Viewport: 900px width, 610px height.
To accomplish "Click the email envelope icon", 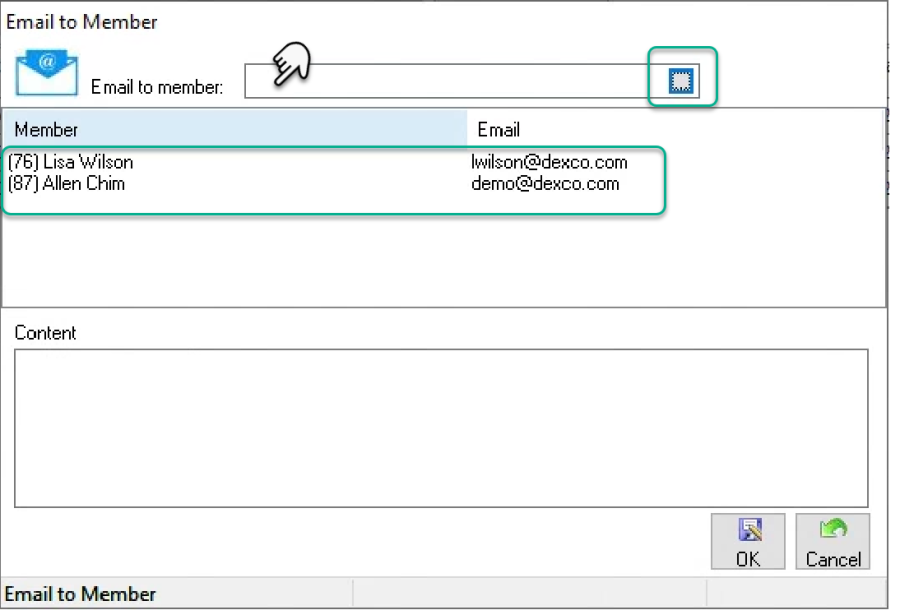I will pos(46,73).
